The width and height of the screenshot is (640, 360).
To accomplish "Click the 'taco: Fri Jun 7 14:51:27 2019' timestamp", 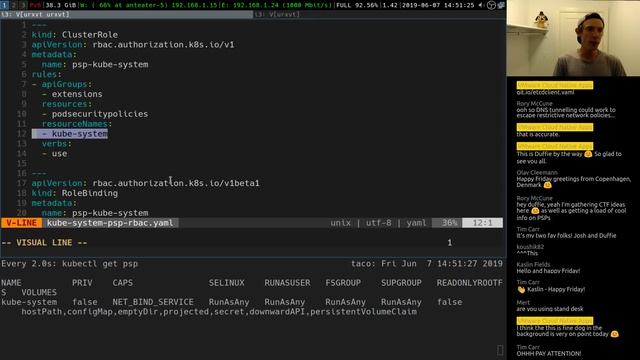I will point(427,264).
